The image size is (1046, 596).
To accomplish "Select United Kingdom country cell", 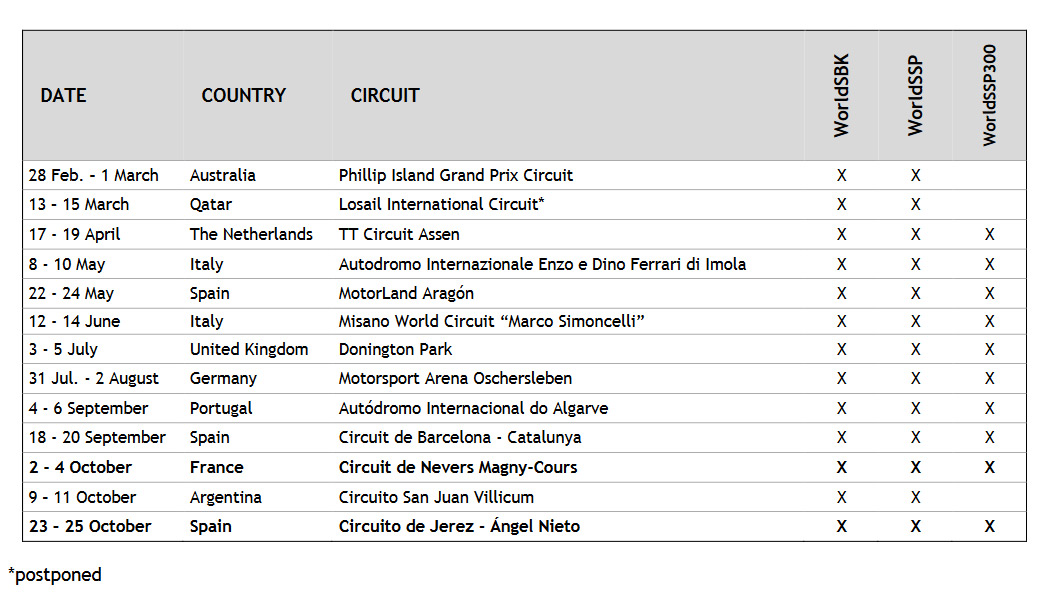I will point(249,349).
